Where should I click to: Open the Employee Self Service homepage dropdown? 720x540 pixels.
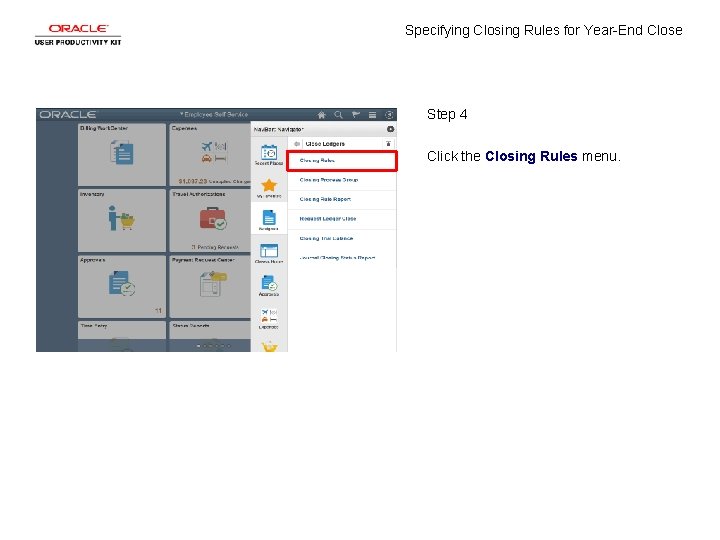coord(214,114)
